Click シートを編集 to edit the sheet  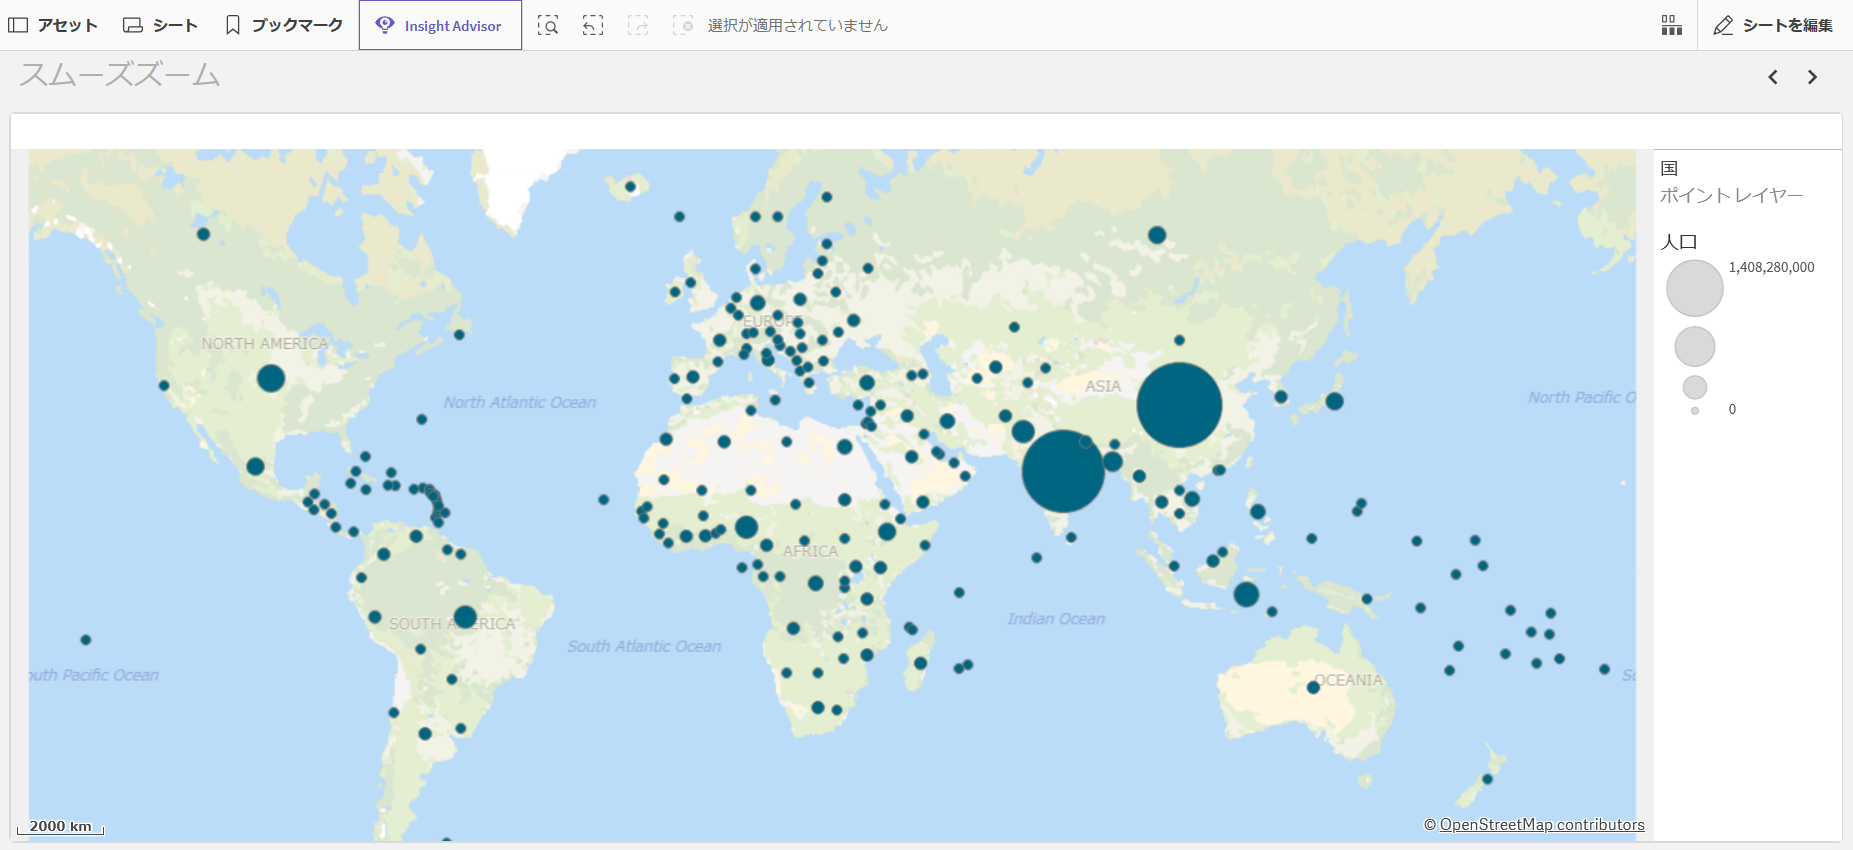1773,25
